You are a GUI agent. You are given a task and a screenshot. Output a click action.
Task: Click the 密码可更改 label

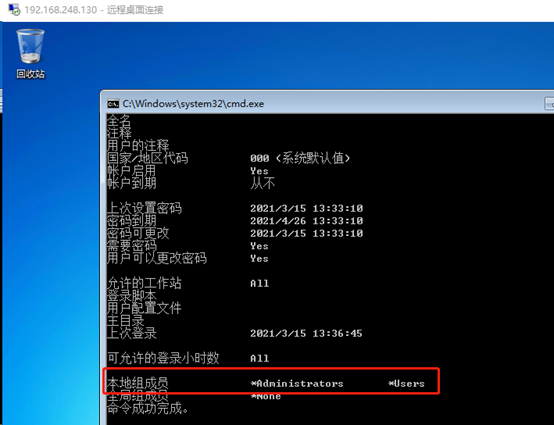pyautogui.click(x=138, y=233)
